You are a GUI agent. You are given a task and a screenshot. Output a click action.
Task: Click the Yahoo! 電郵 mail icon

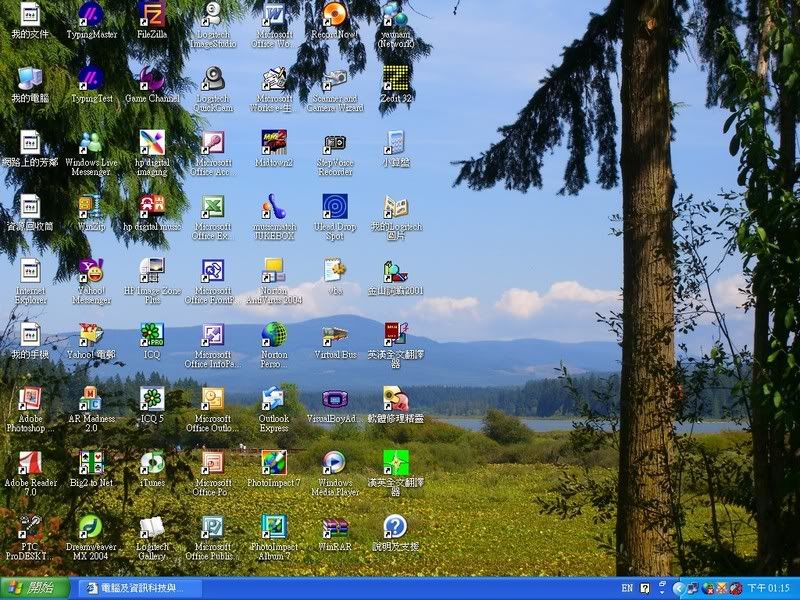91,334
